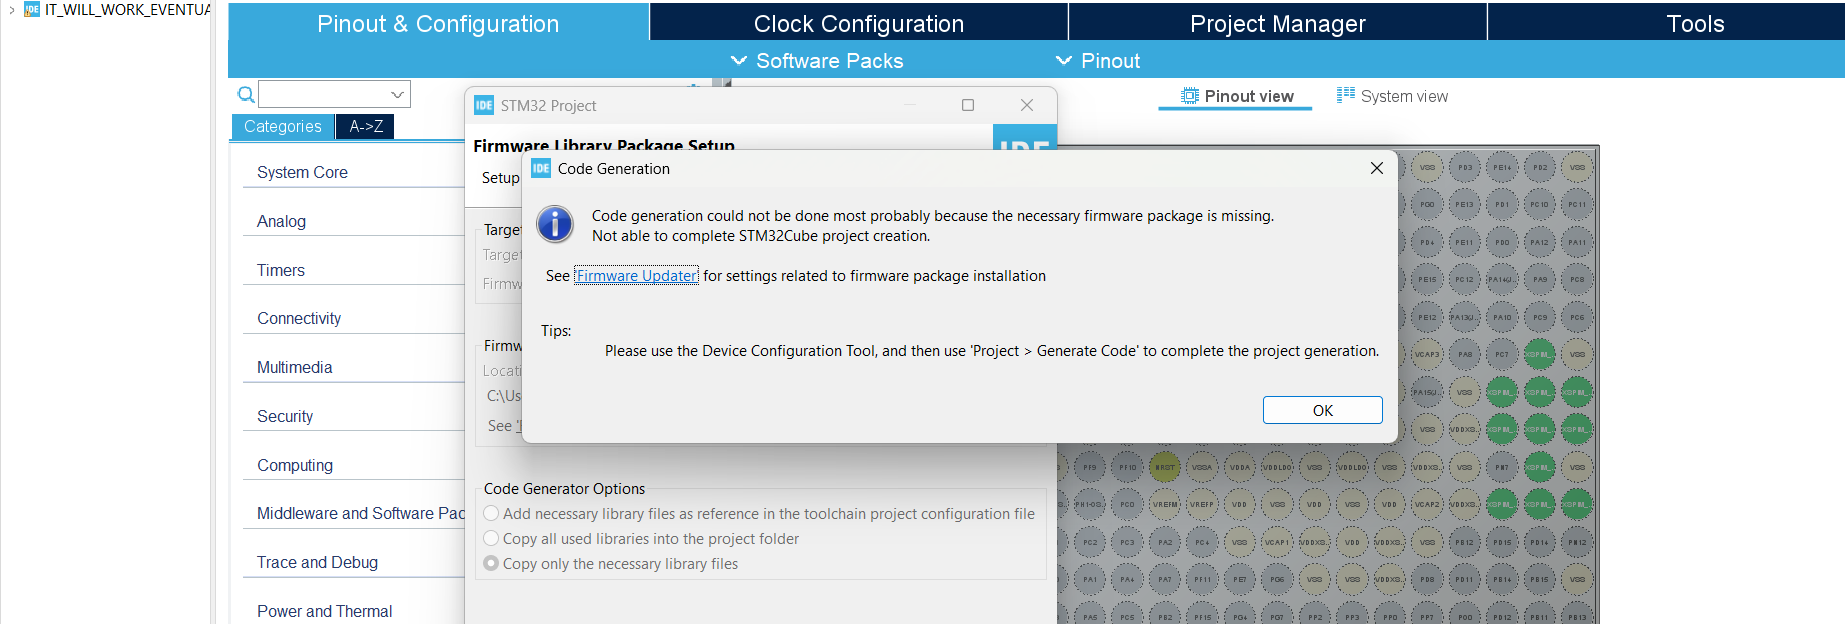This screenshot has width=1845, height=624.
Task: Click the Pinout view chip icon
Action: point(1189,96)
